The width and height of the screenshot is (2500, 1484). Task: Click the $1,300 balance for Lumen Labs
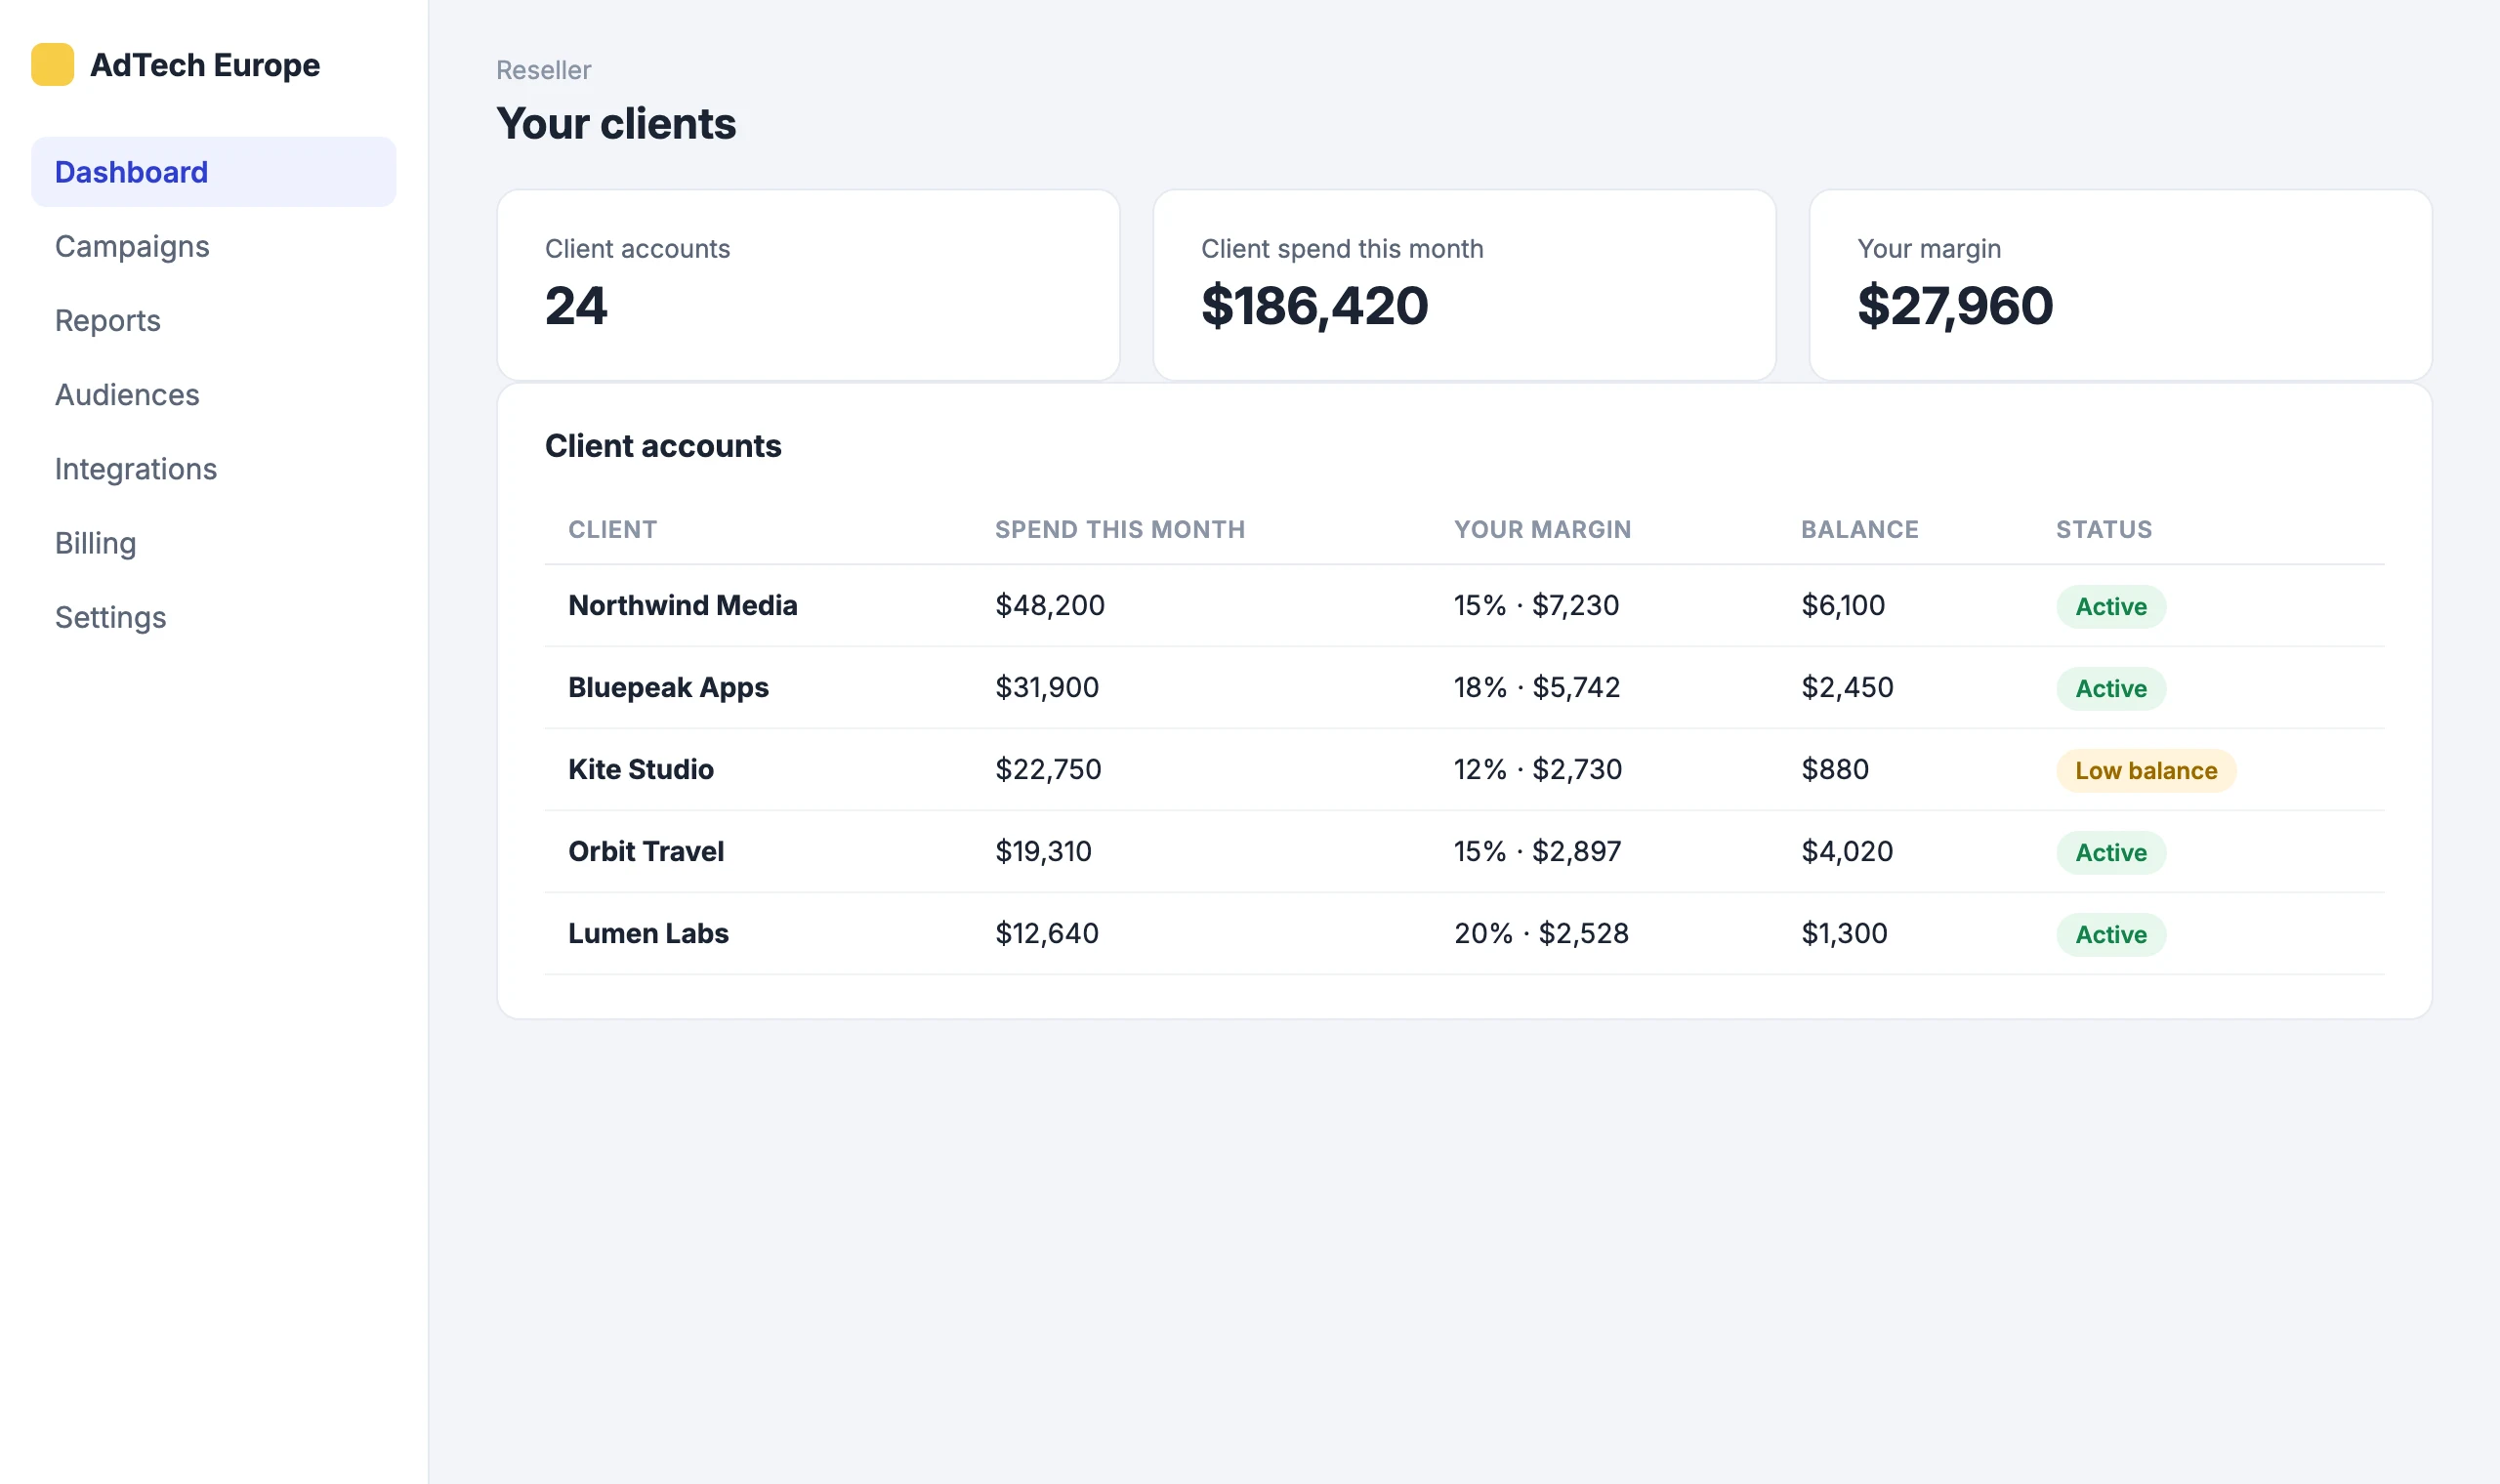[1844, 933]
